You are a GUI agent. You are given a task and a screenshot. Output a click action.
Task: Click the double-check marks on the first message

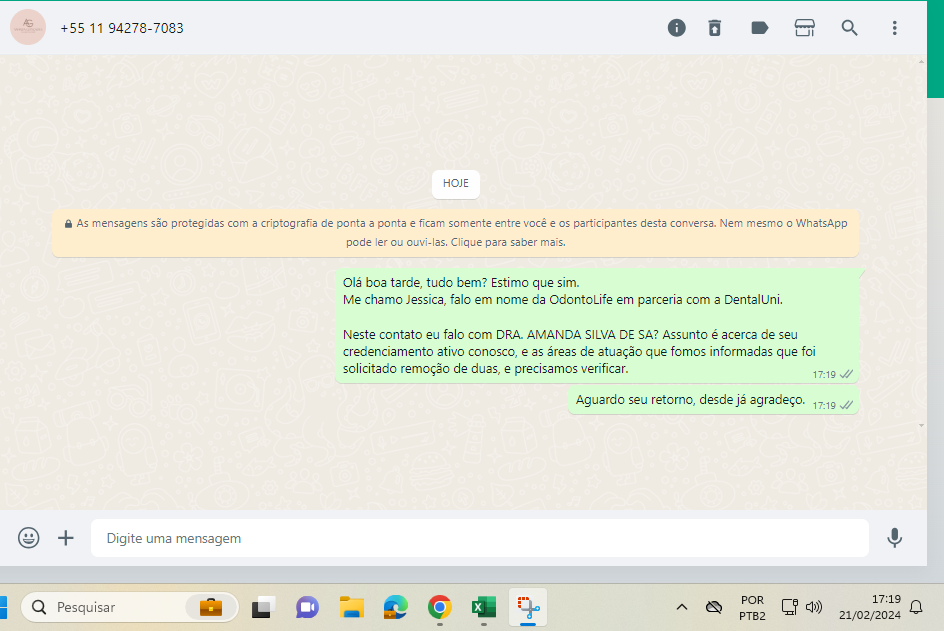tap(846, 375)
